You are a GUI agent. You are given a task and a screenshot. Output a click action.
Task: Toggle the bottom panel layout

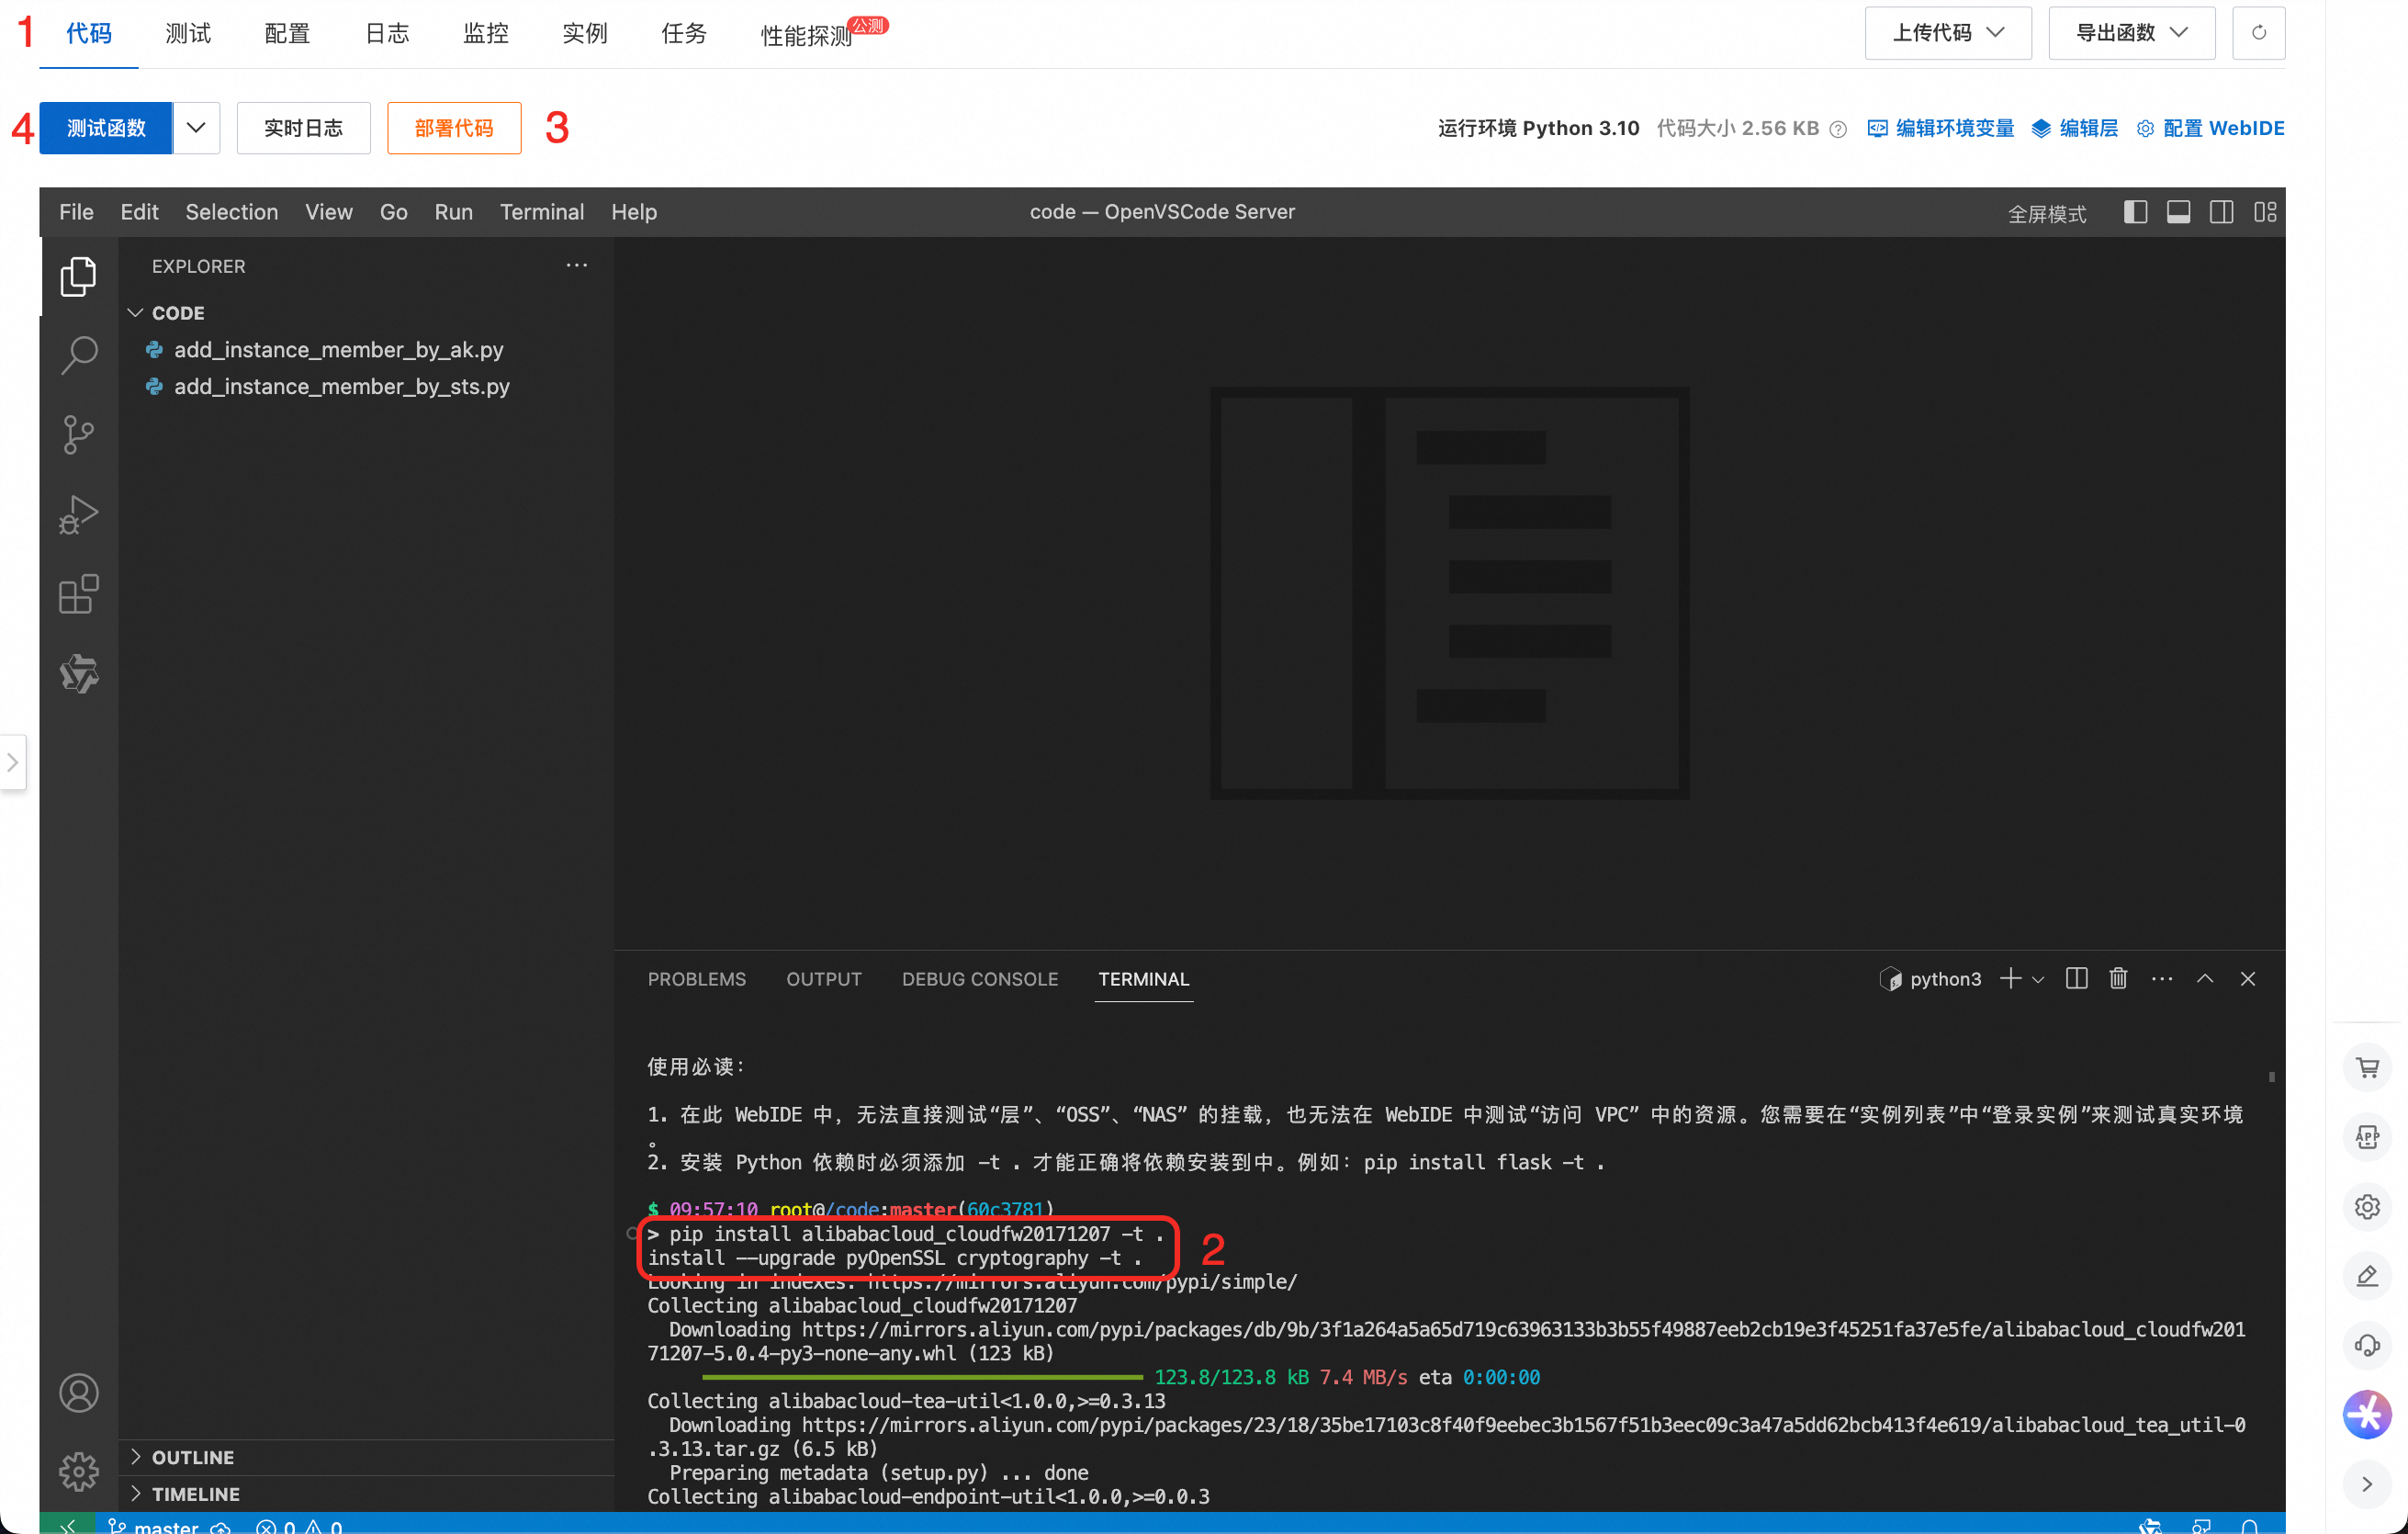coord(2178,212)
